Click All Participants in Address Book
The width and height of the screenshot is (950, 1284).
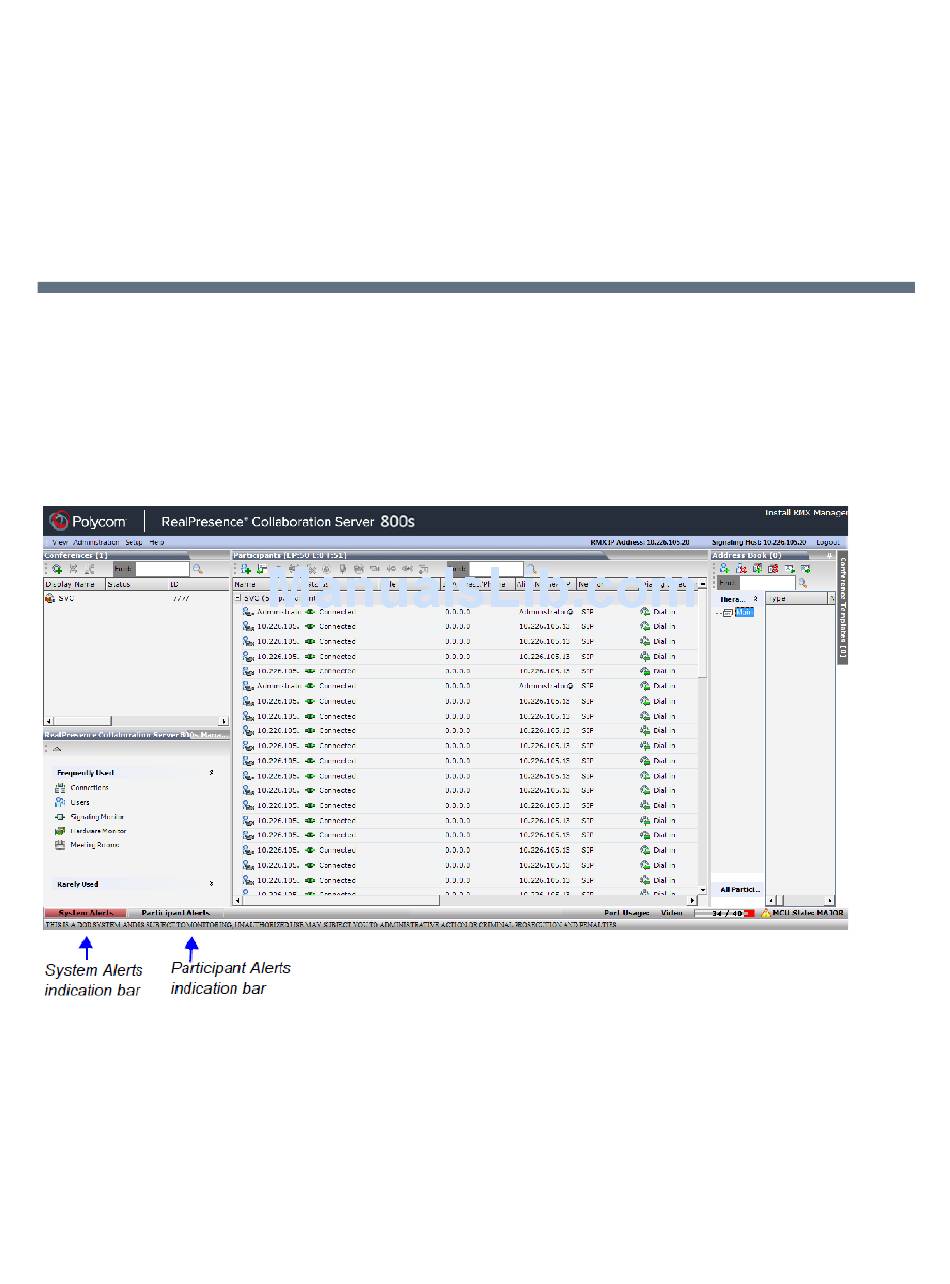[741, 889]
